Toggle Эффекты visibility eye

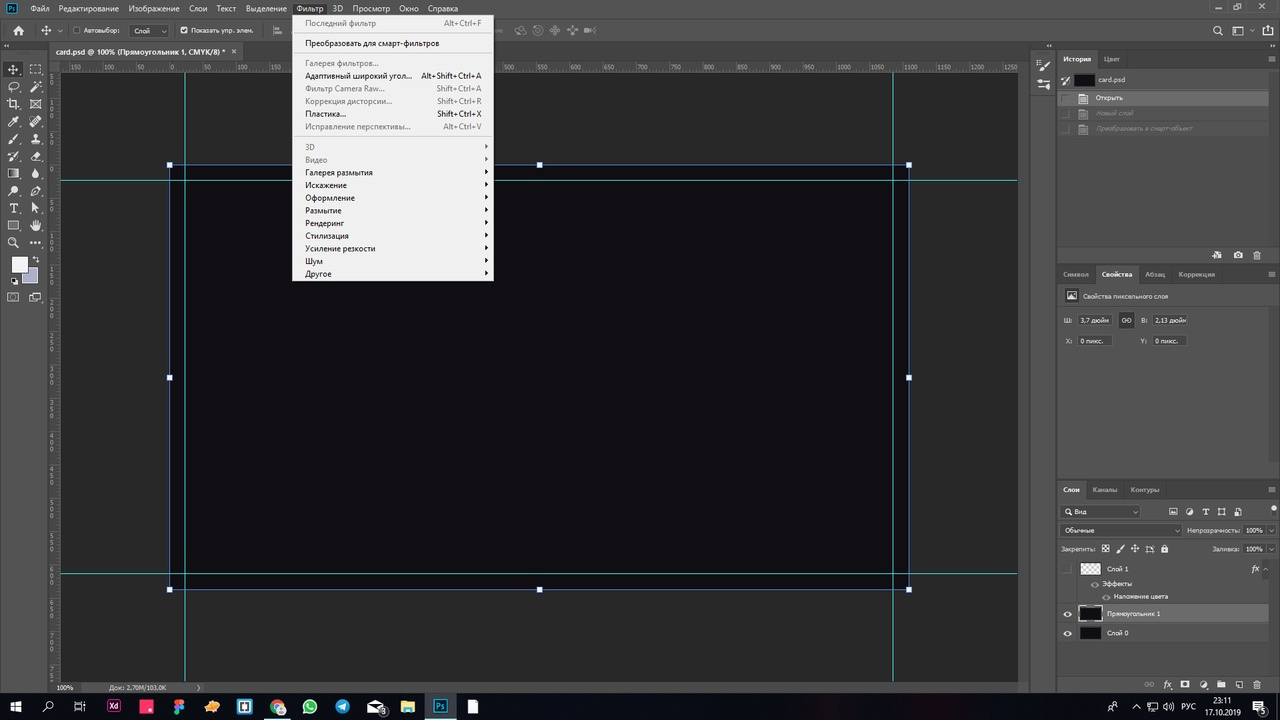[x=1094, y=584]
